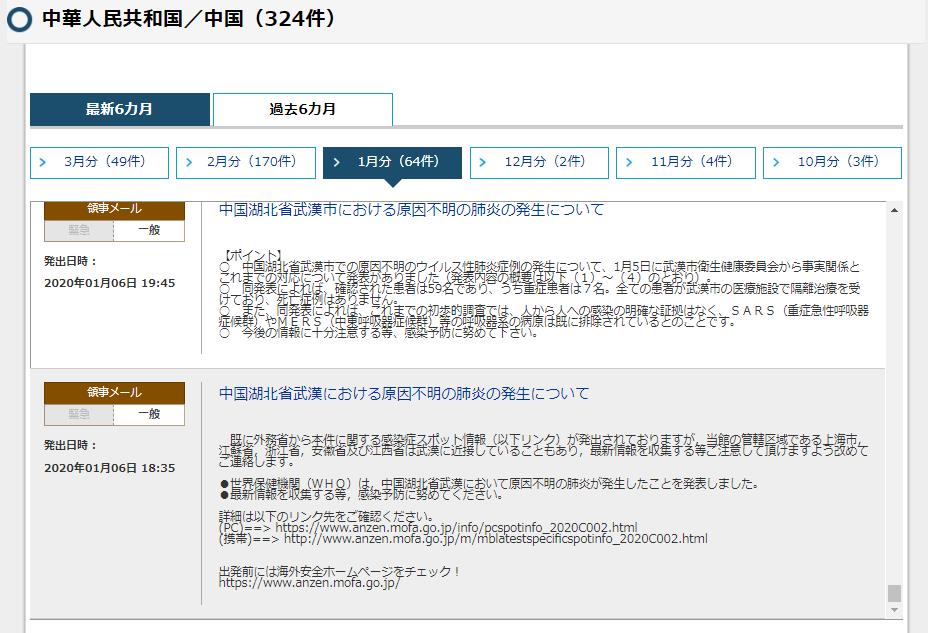This screenshot has width=928, height=633.
Task: Select the active 1月分（64件） tab
Action: (x=392, y=162)
